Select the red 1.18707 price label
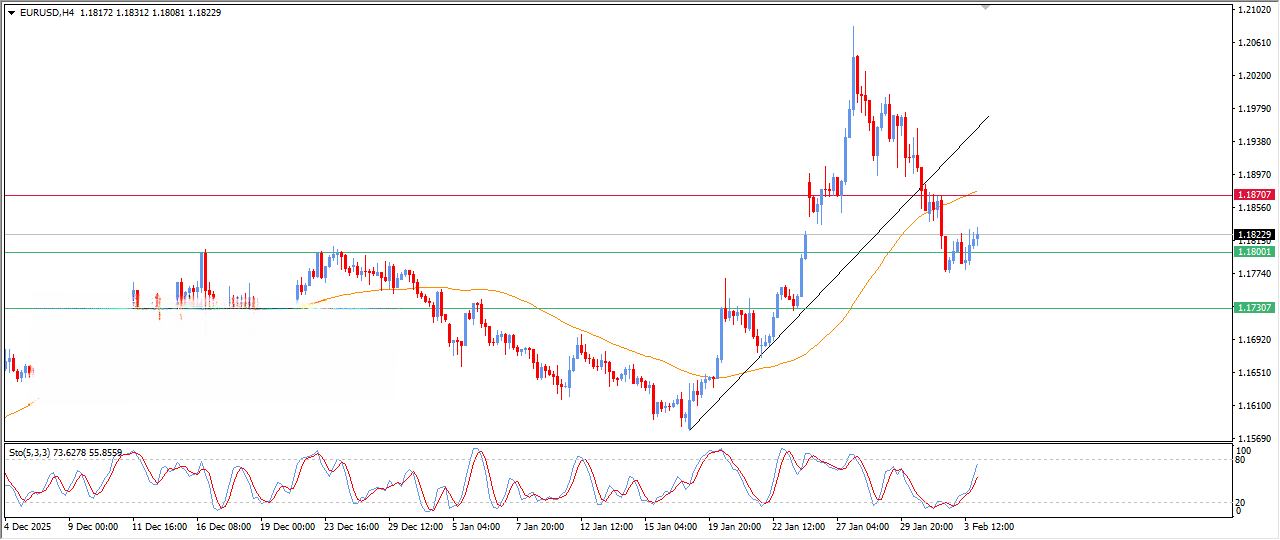This screenshot has height=540, width=1280. tap(1253, 195)
